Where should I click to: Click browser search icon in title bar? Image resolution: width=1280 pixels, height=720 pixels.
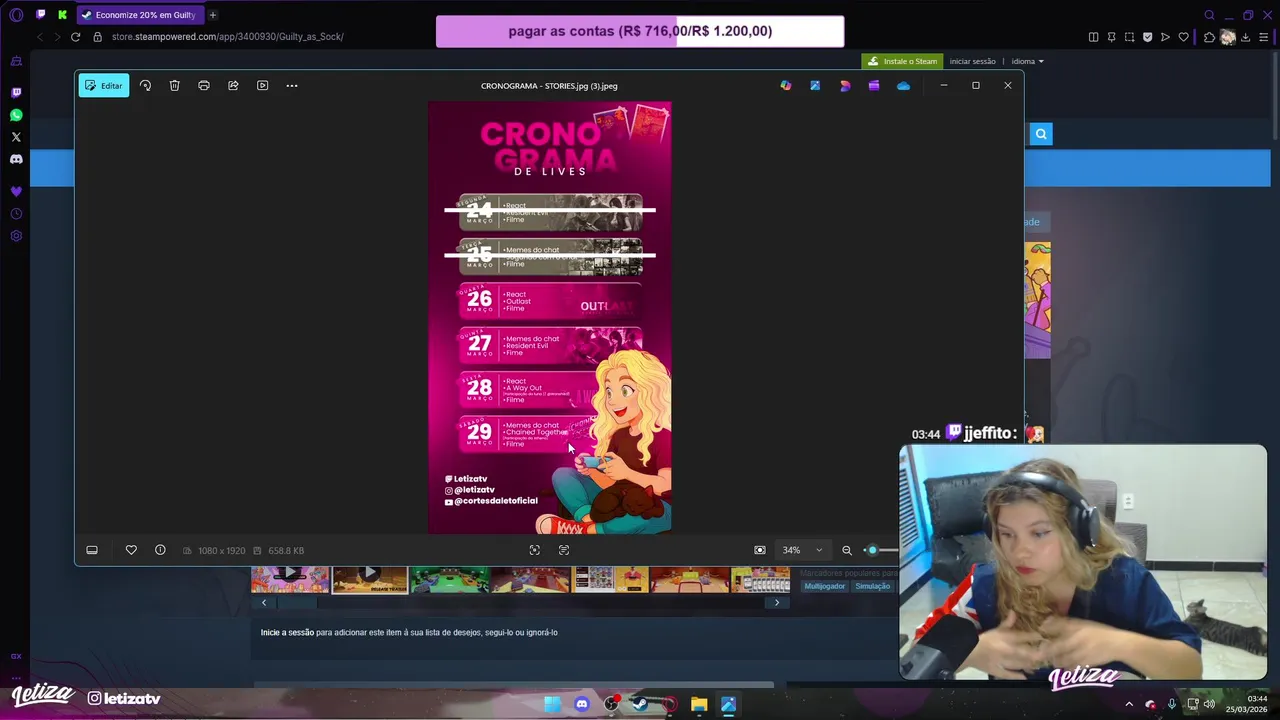[1209, 15]
